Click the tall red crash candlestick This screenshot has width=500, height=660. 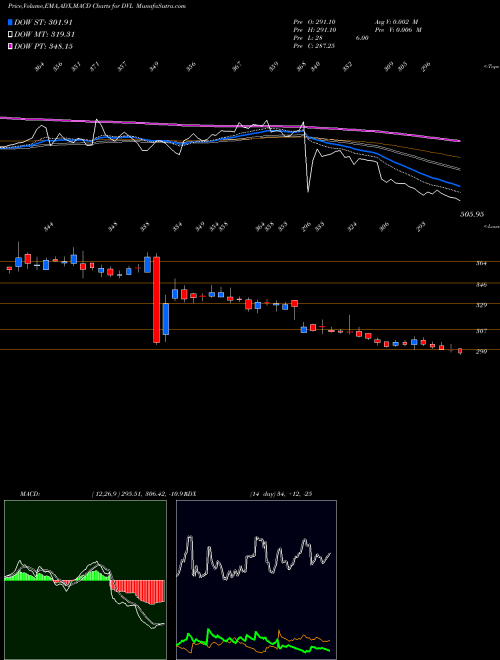[157, 299]
